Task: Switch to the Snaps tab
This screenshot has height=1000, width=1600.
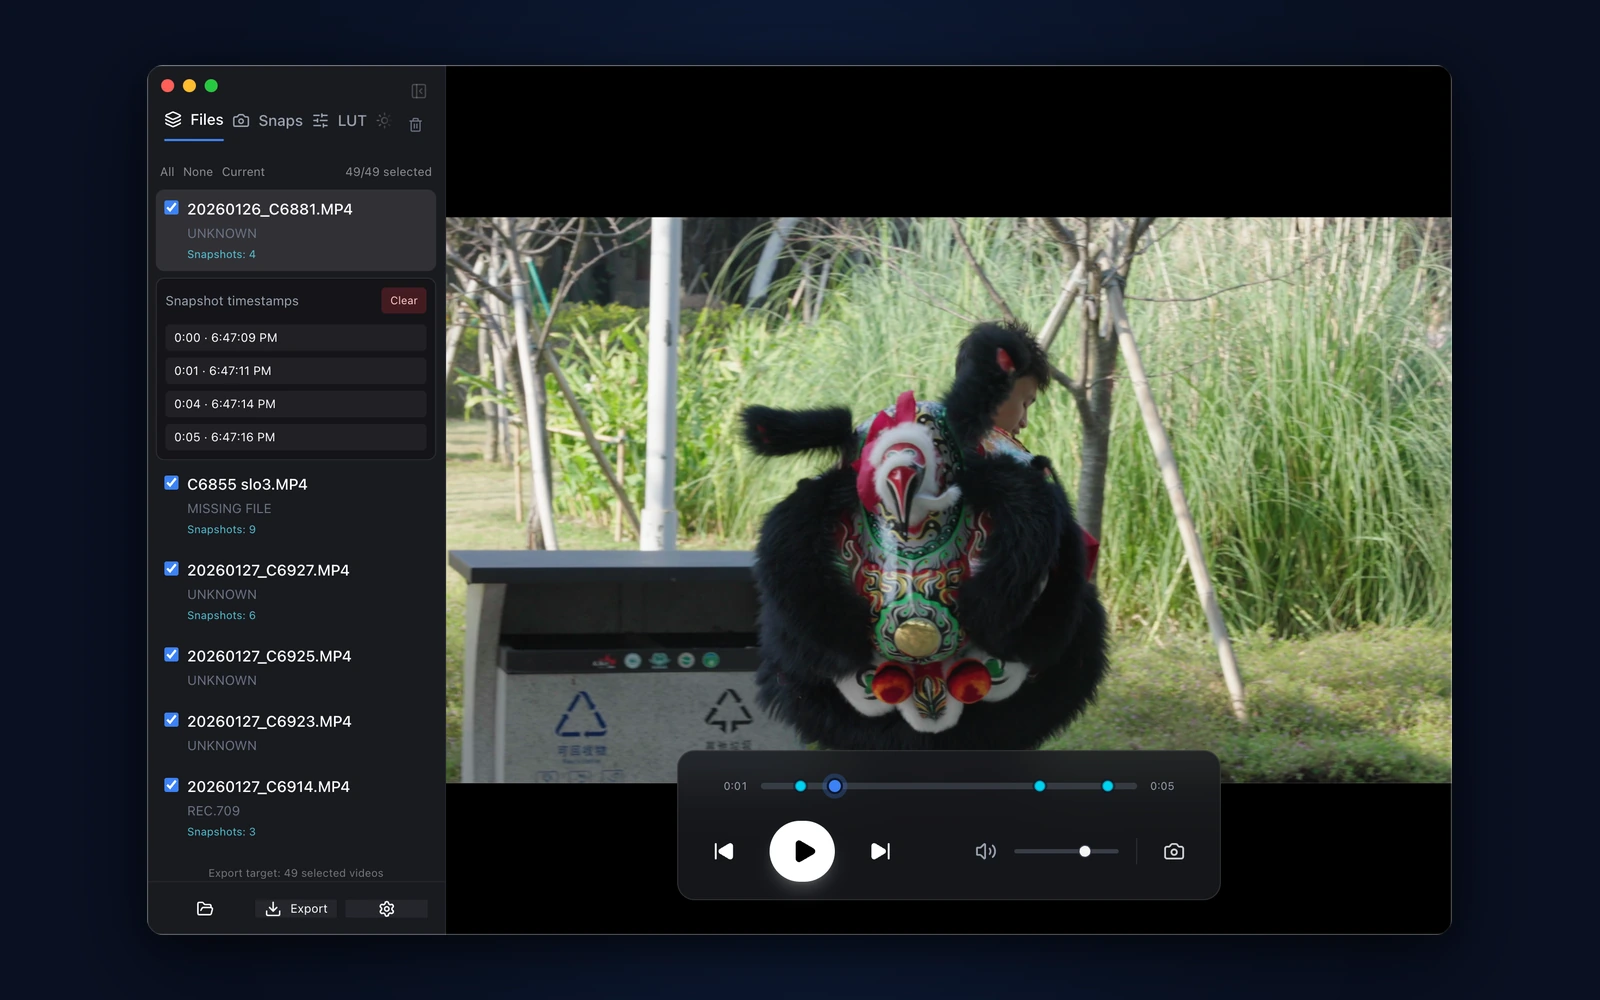Action: click(x=268, y=121)
